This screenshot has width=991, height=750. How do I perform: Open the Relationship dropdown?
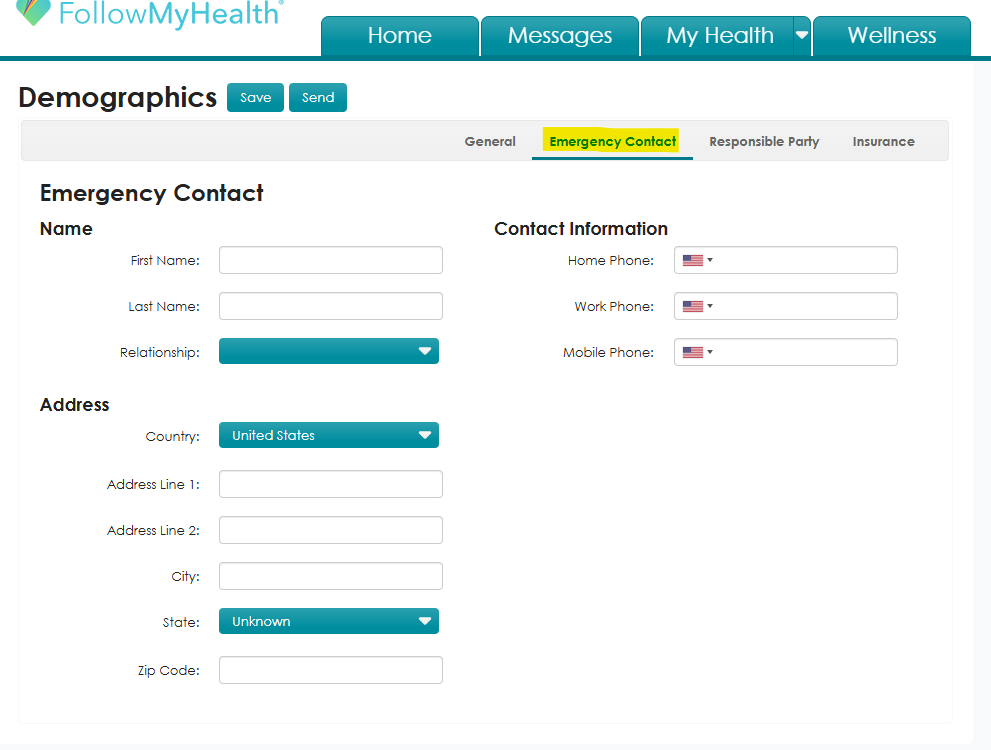coord(328,351)
